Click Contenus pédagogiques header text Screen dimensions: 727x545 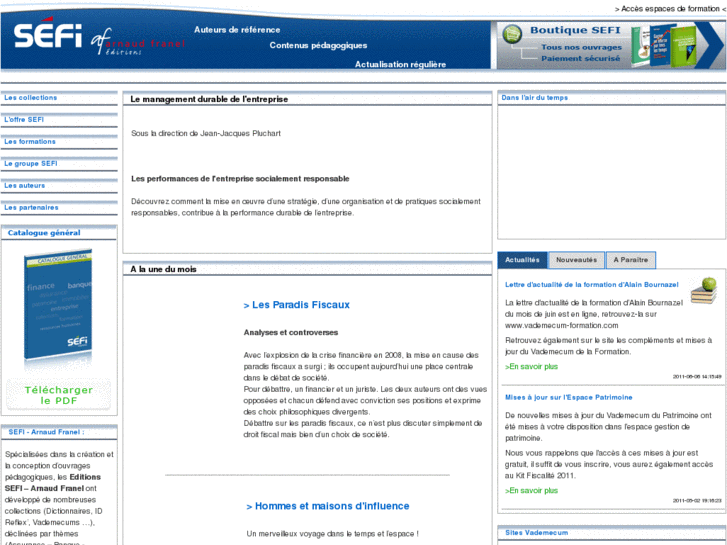(x=318, y=45)
